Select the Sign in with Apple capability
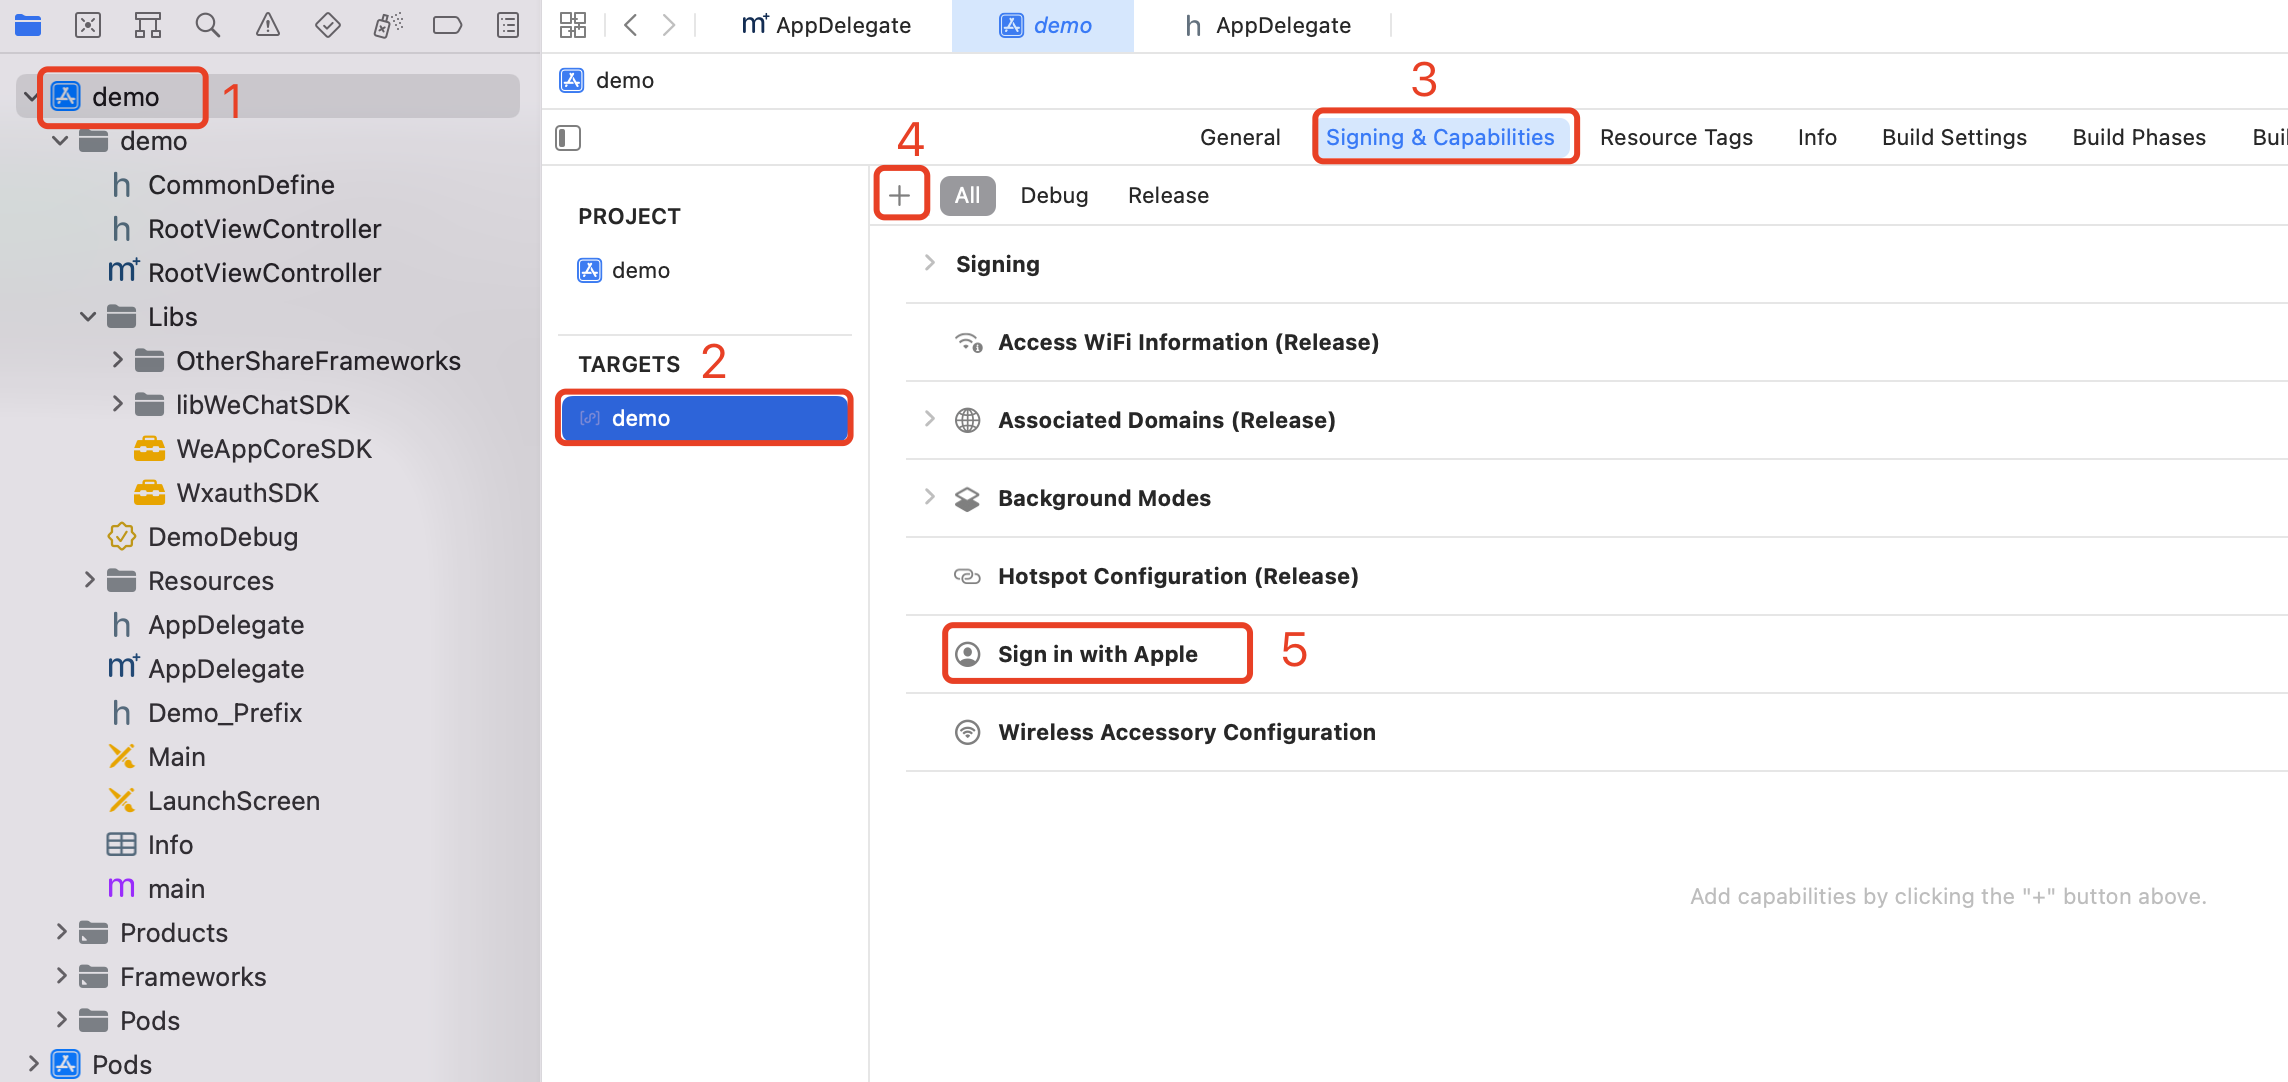Screen dimensions: 2288x1082 click(x=1097, y=654)
